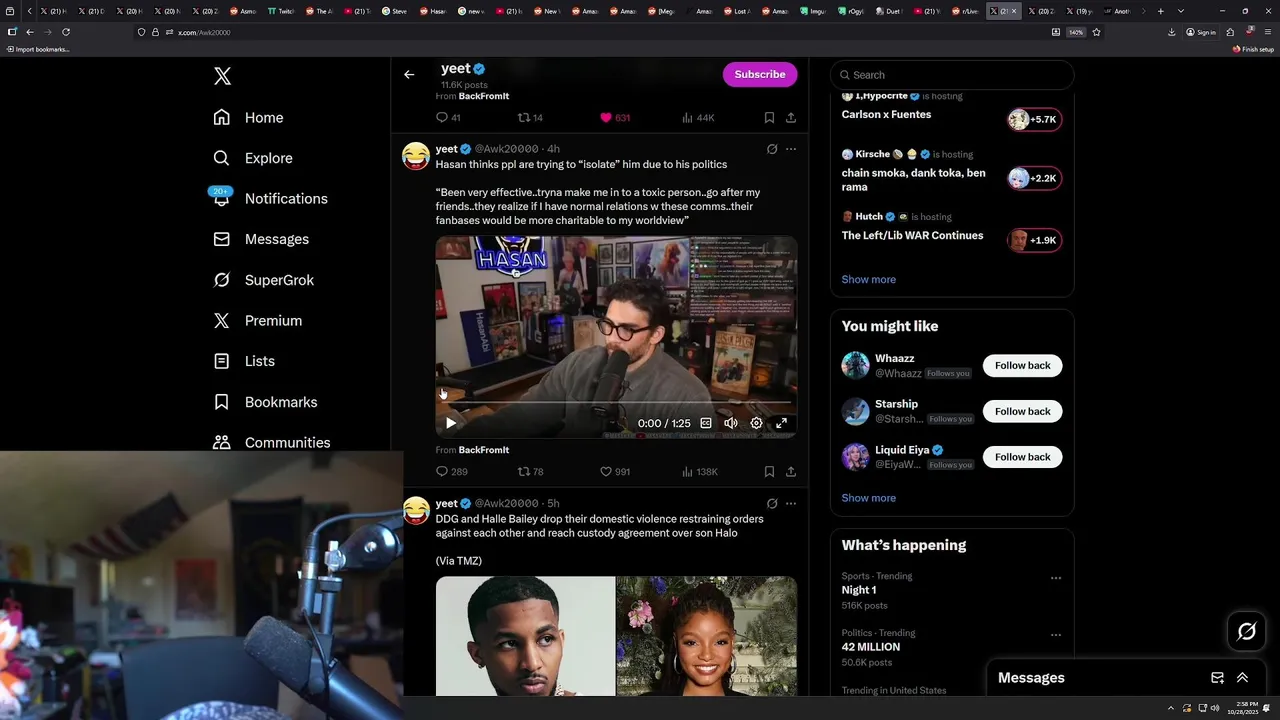Open Import bookmarks link in bookmarks bar
Screen dimensions: 1280x720
(x=38, y=49)
